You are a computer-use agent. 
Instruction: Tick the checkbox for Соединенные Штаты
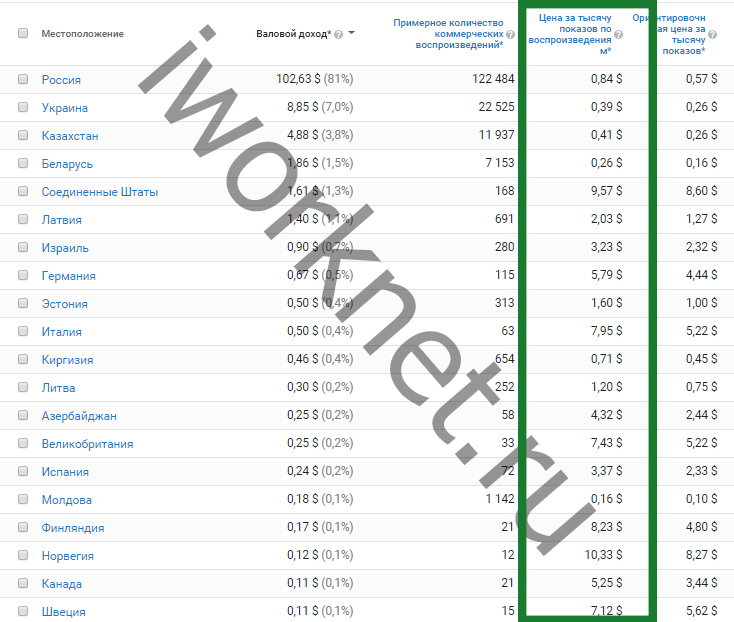23,191
